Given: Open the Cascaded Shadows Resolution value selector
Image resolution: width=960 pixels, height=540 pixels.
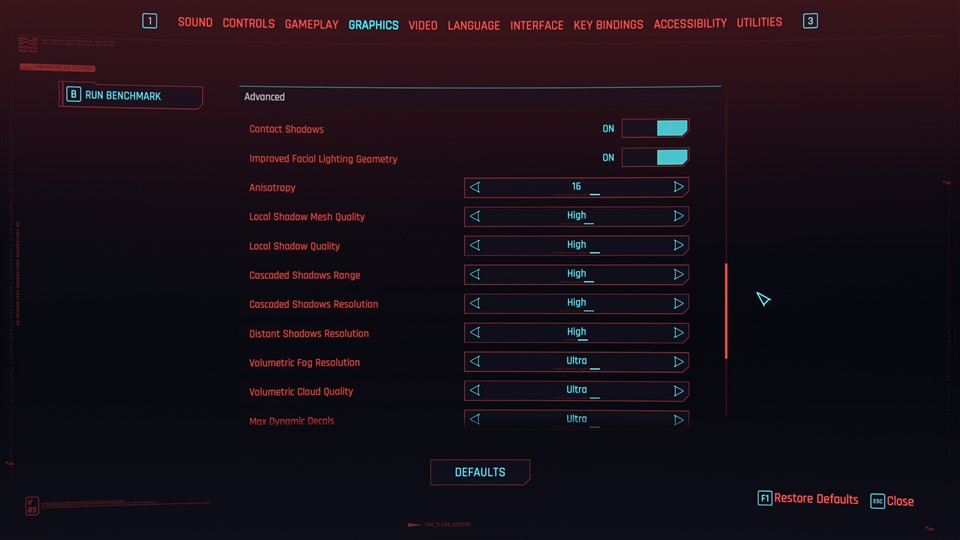Looking at the screenshot, I should 576,303.
